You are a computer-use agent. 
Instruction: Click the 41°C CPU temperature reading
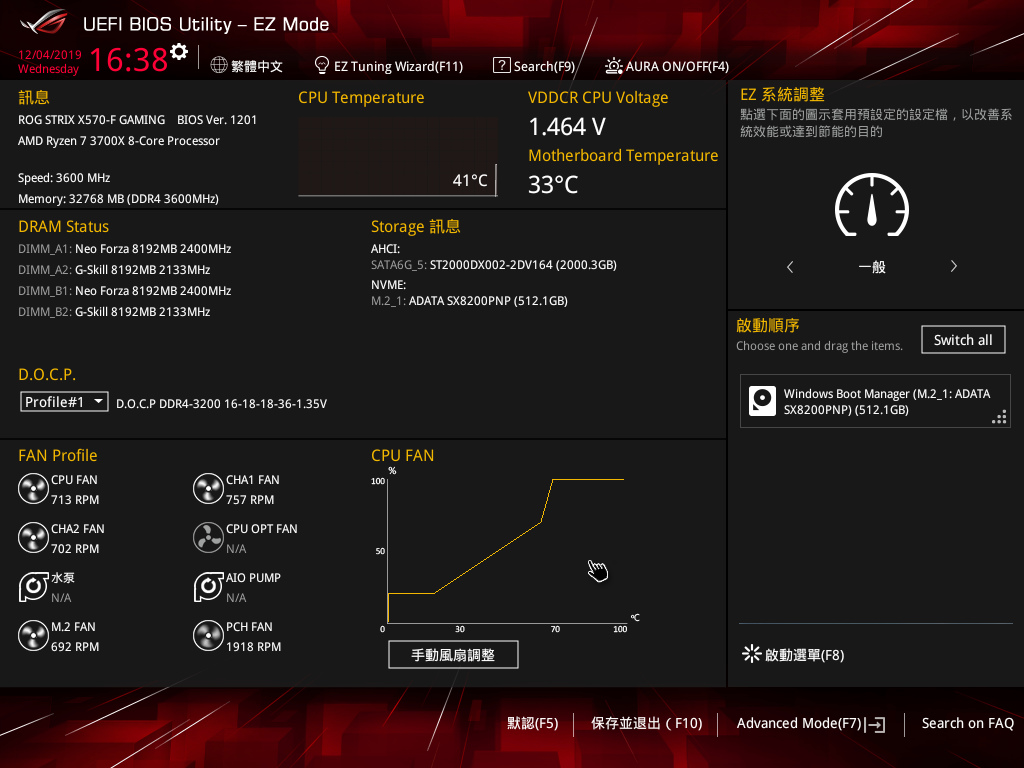point(470,180)
